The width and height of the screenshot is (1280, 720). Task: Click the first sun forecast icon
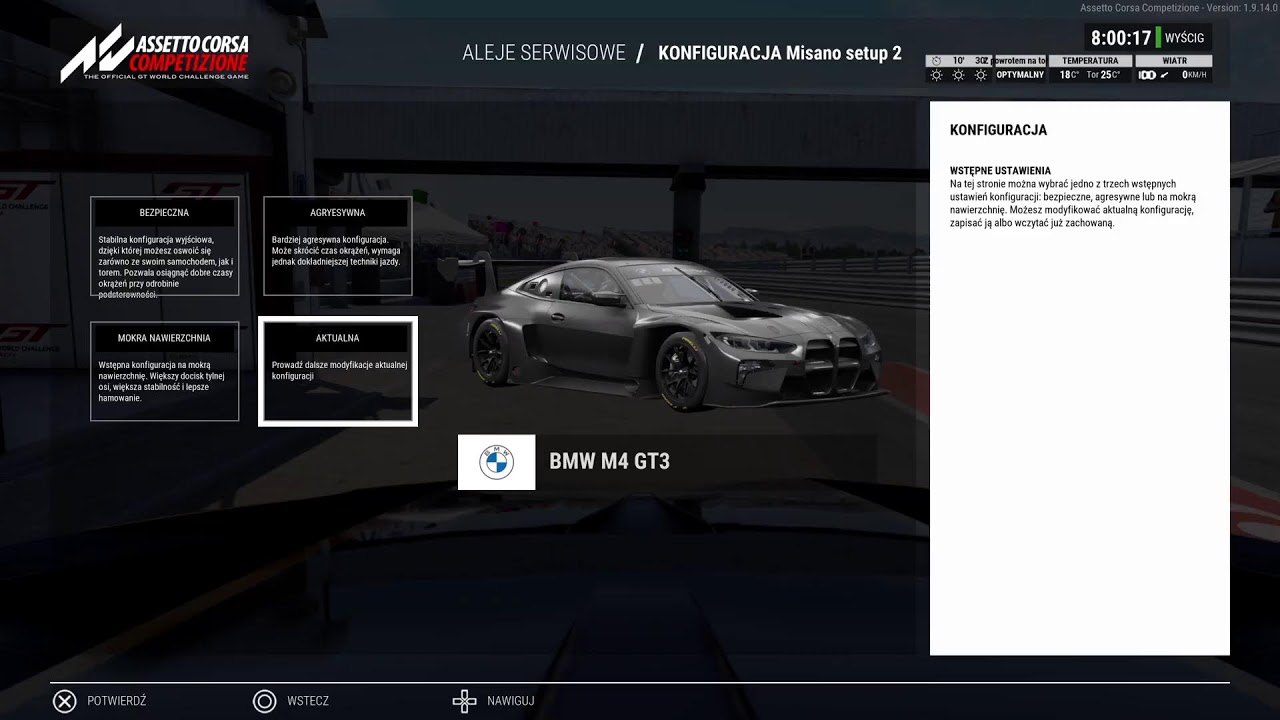(x=936, y=75)
